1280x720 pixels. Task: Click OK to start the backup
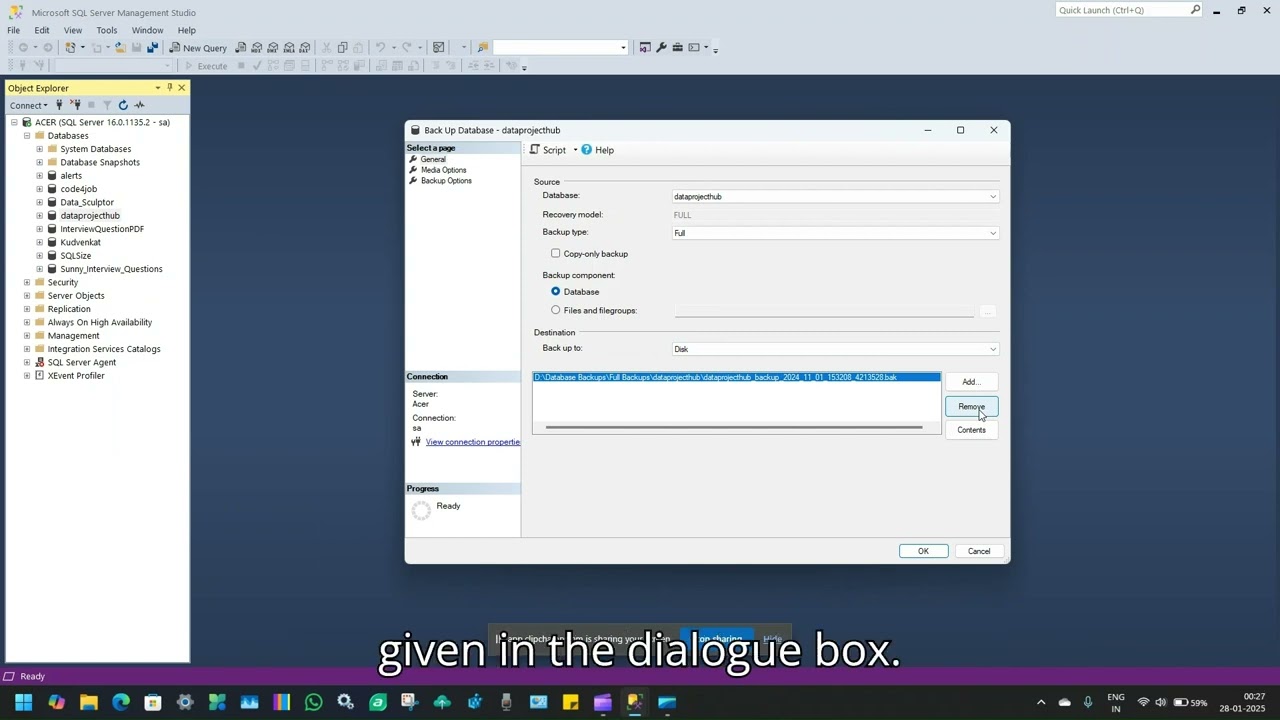pyautogui.click(x=923, y=551)
